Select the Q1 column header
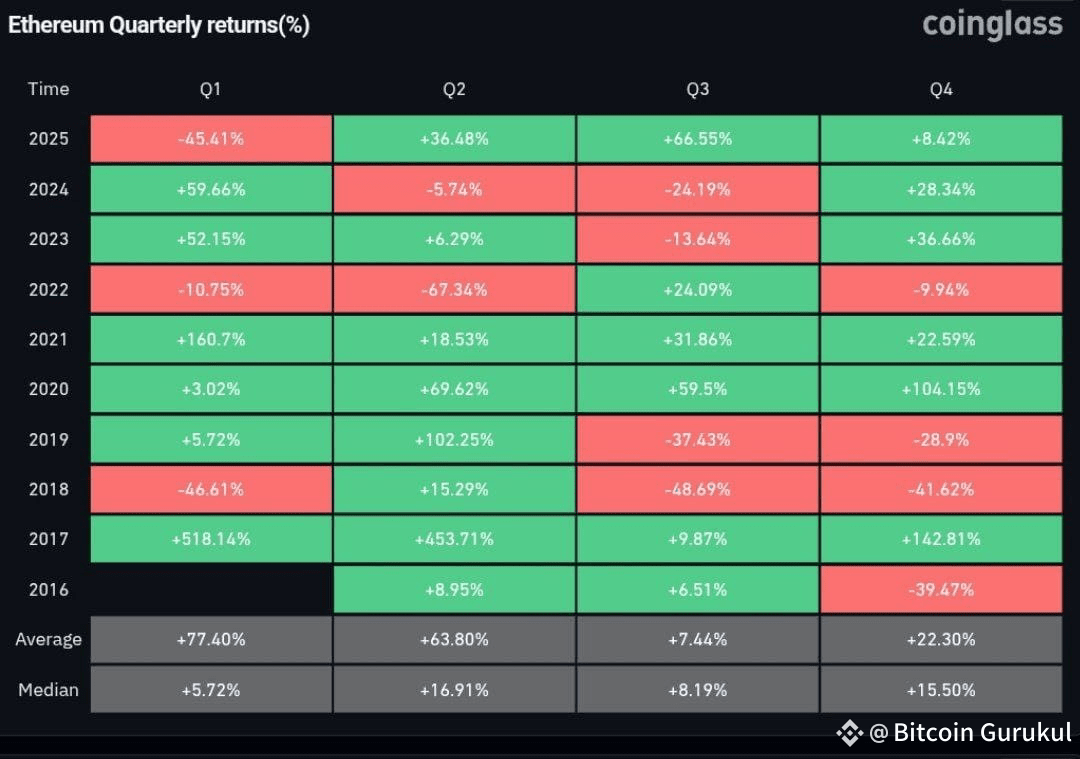This screenshot has height=759, width=1080. (210, 90)
